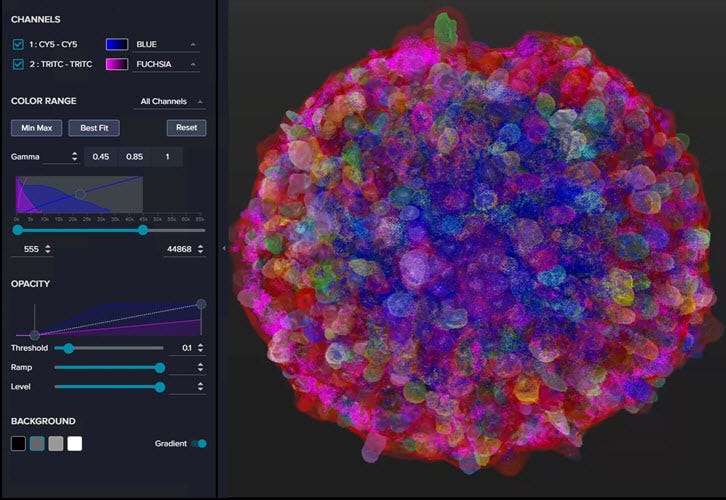The height and width of the screenshot is (500, 726).
Task: Click the blue gradient swatch for CY5
Action: point(117,45)
